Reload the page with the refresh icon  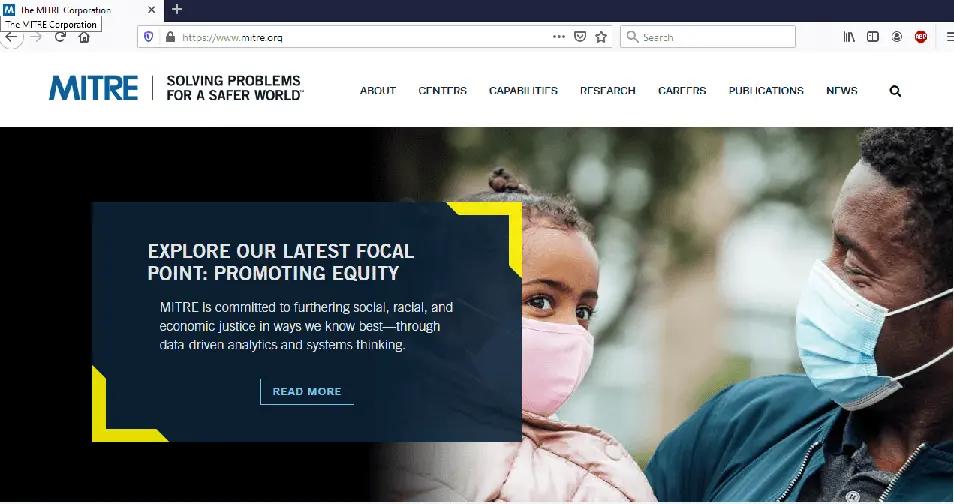click(x=60, y=37)
